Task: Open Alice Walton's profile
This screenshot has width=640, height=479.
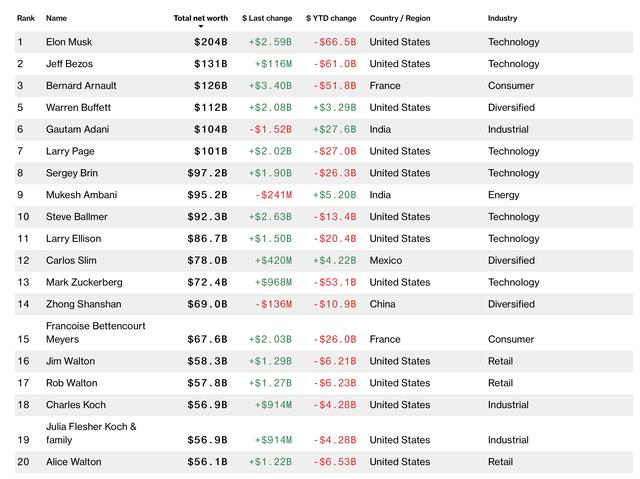Action: pos(73,462)
